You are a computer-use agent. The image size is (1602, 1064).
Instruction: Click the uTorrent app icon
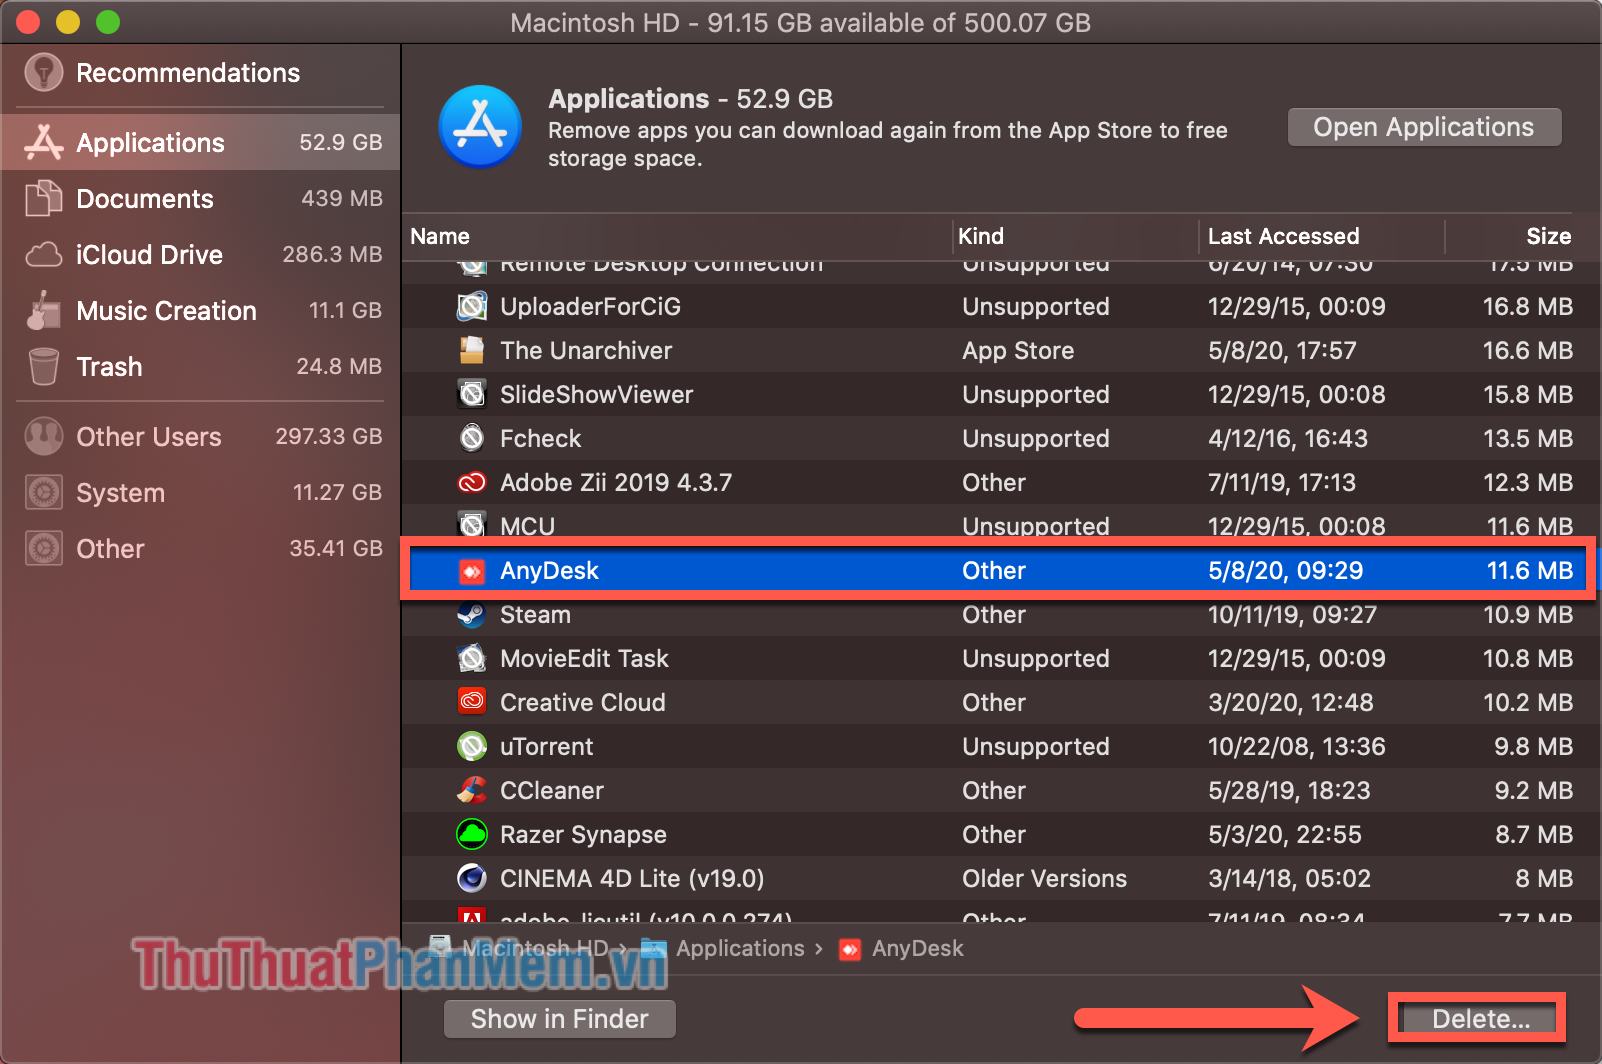coord(472,746)
